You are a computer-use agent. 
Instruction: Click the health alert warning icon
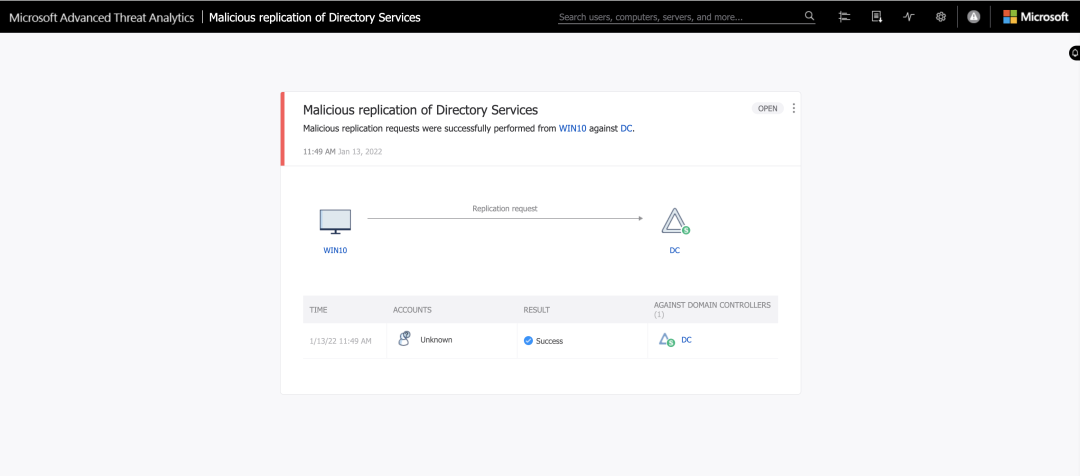(x=973, y=17)
